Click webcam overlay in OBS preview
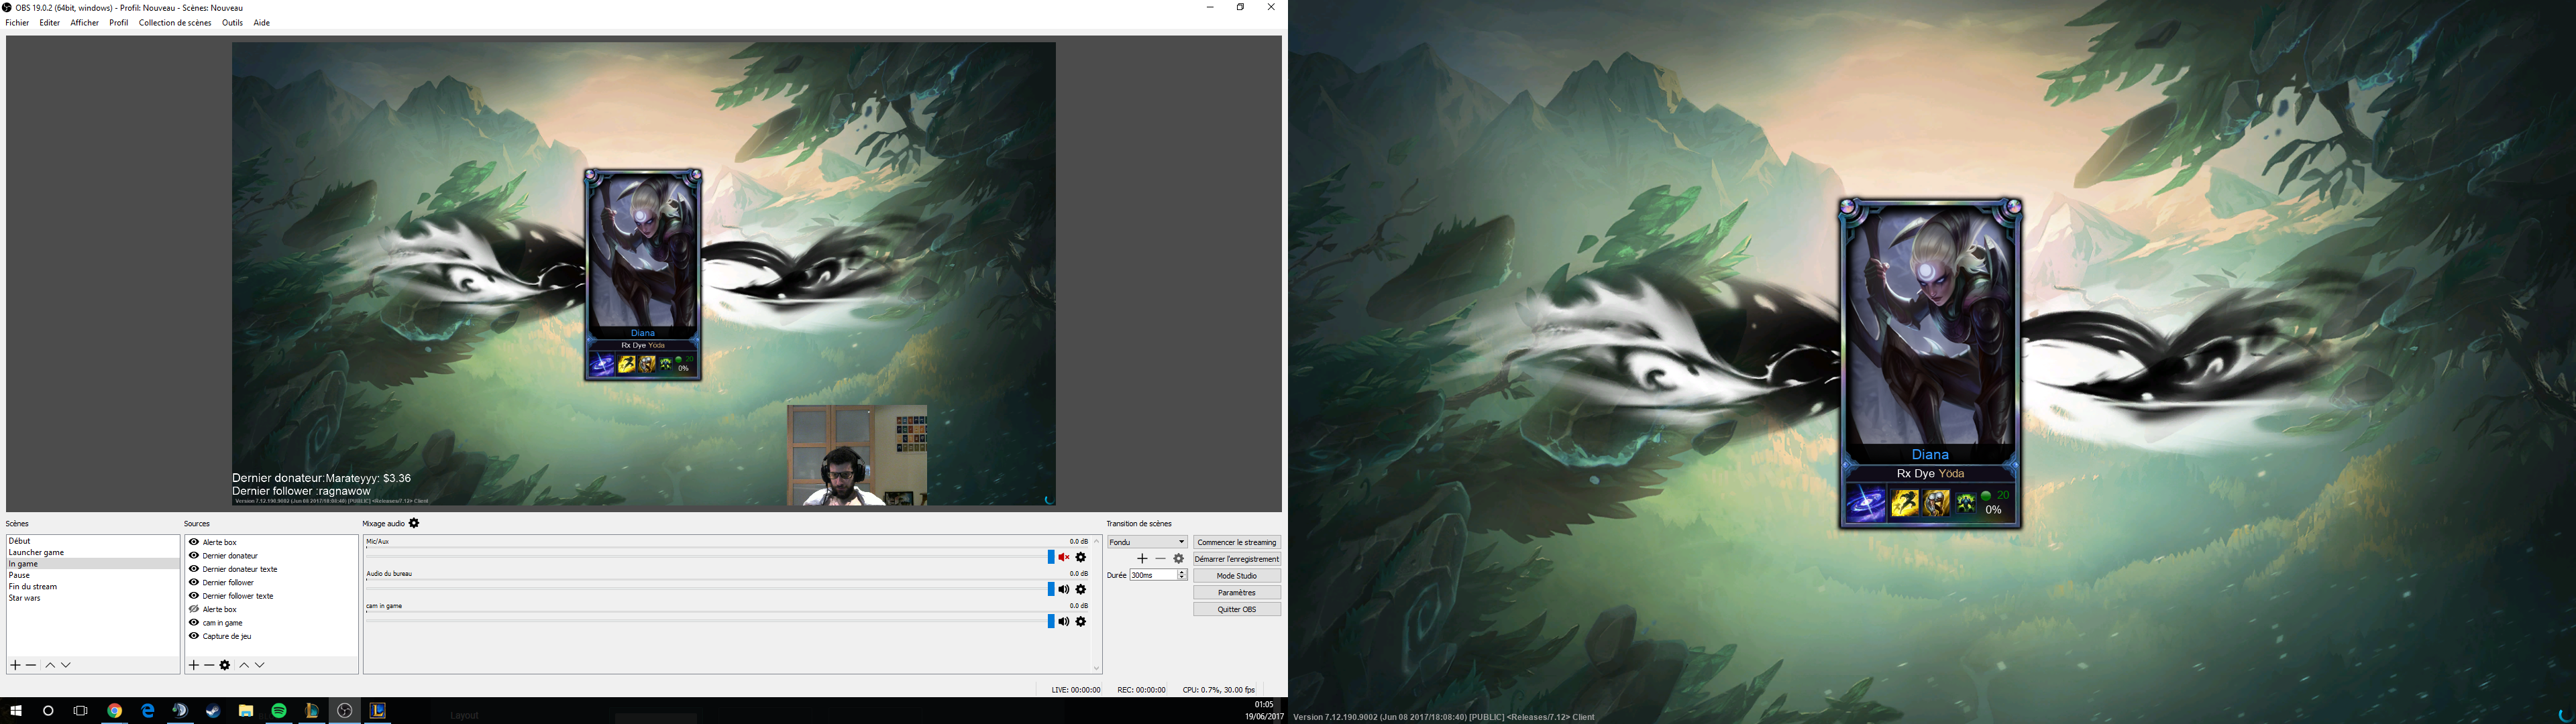Screen dimensions: 2576x724 point(857,455)
